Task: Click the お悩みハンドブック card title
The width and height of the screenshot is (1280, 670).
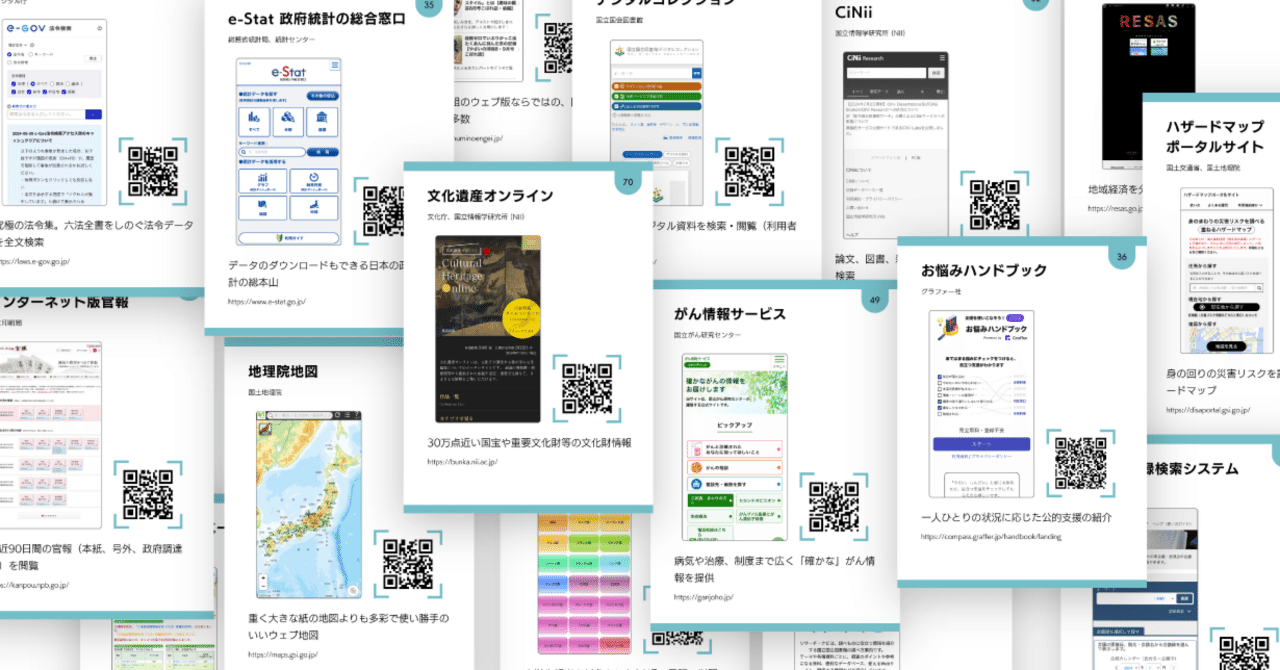Action: [984, 271]
